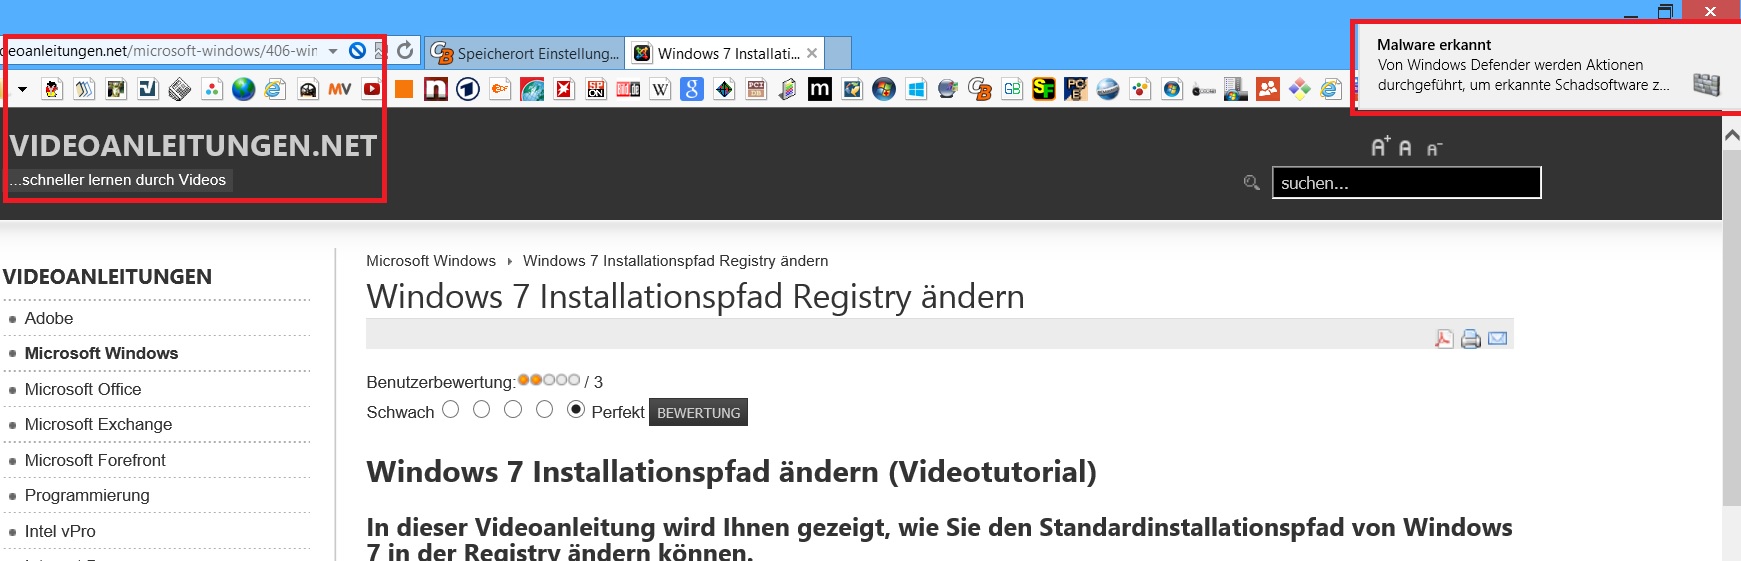
Task: Open Microsoft Office sidebar item
Action: [x=83, y=389]
